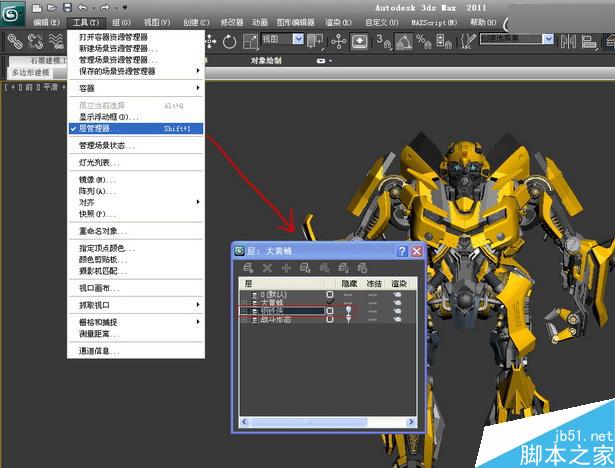
Task: Toggle Keyboard Shortcut Override icon
Action: 360,41
